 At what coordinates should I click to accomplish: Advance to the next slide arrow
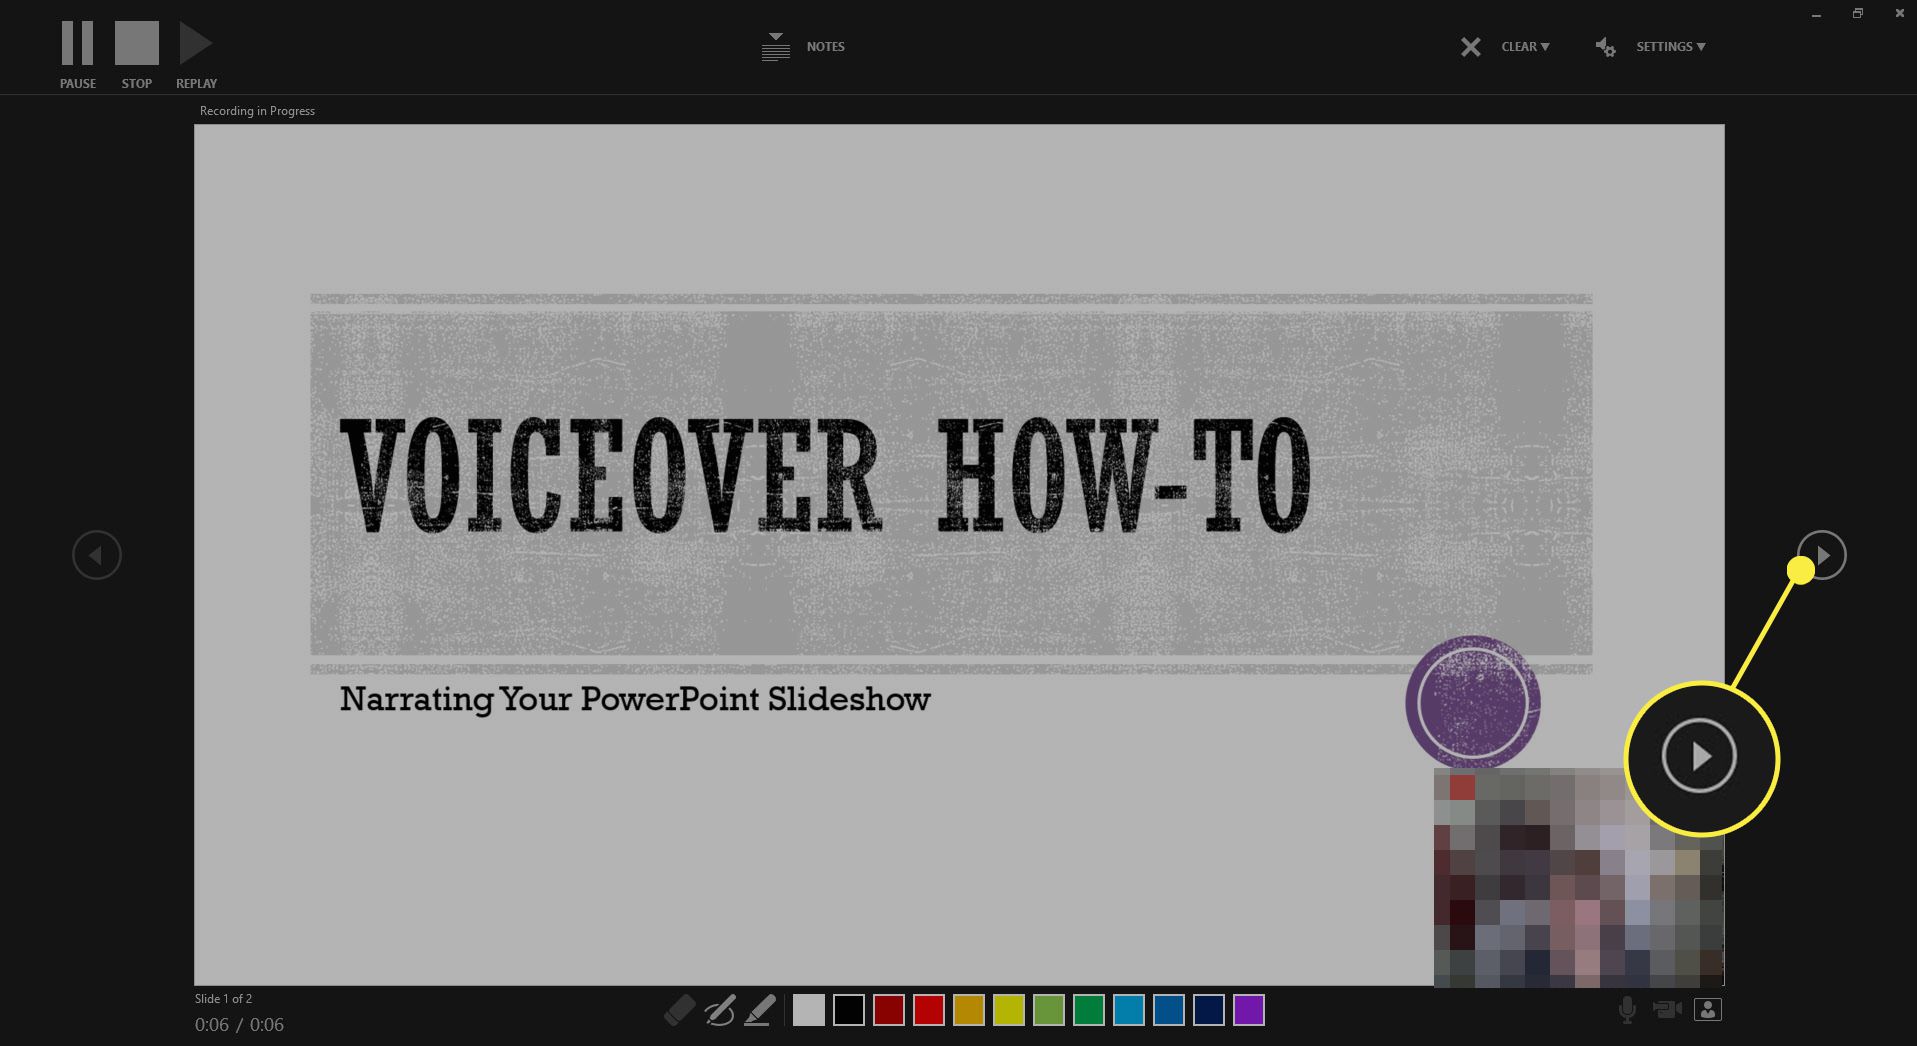[1822, 555]
